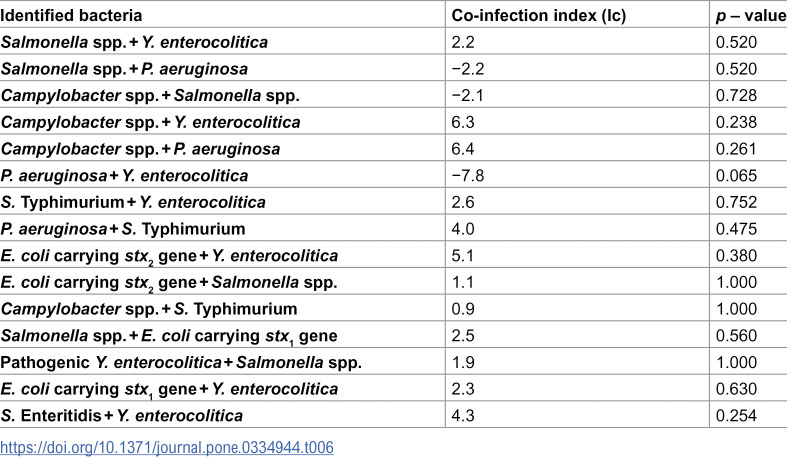Screen dimensions: 787x458
Task: Click the p-value 0.560
Action: [x=736, y=336]
